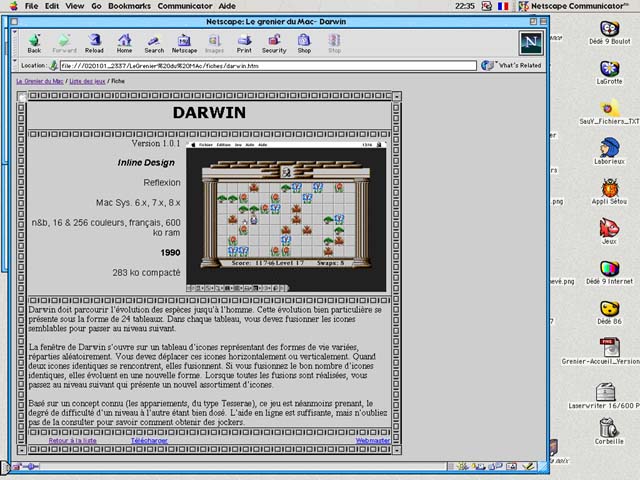Image resolution: width=640 pixels, height=480 pixels.
Task: Open the File menu
Action: coord(31,6)
